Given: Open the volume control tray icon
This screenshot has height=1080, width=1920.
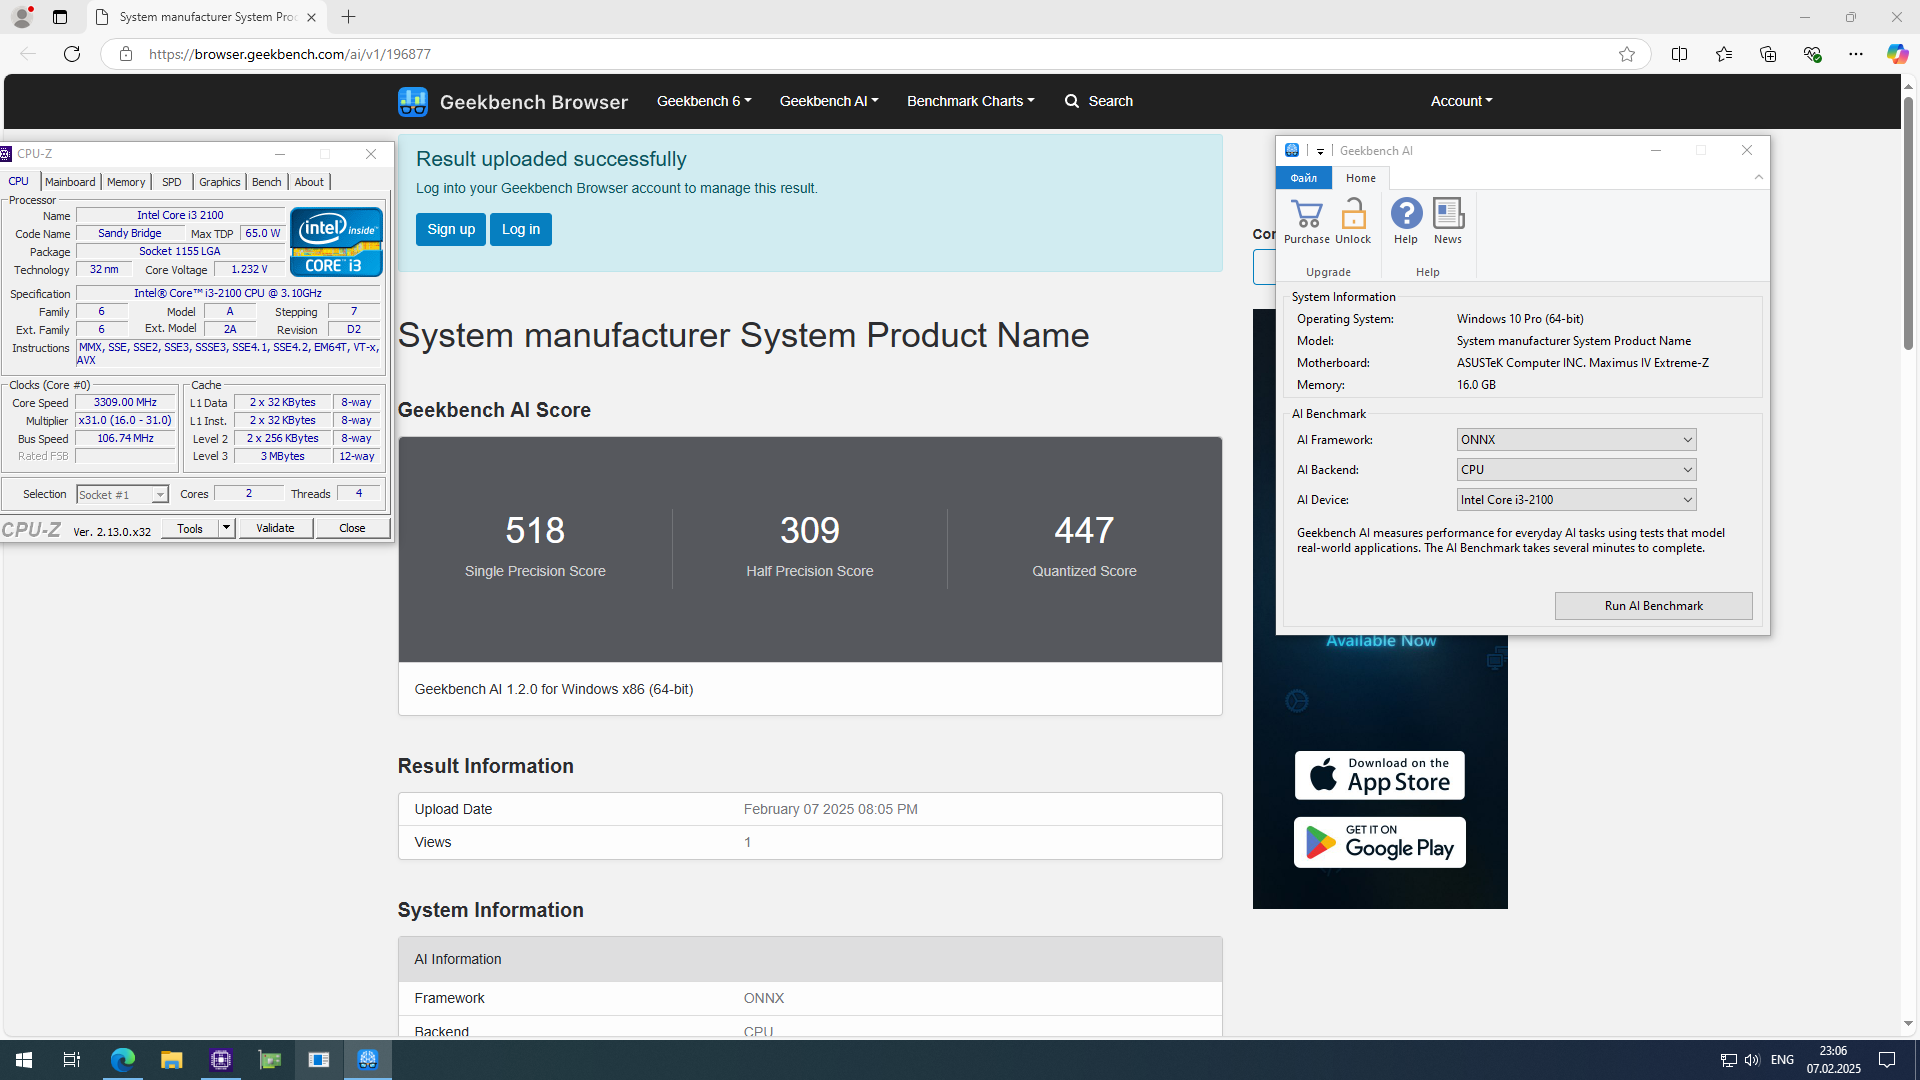Looking at the screenshot, I should 1752,1060.
